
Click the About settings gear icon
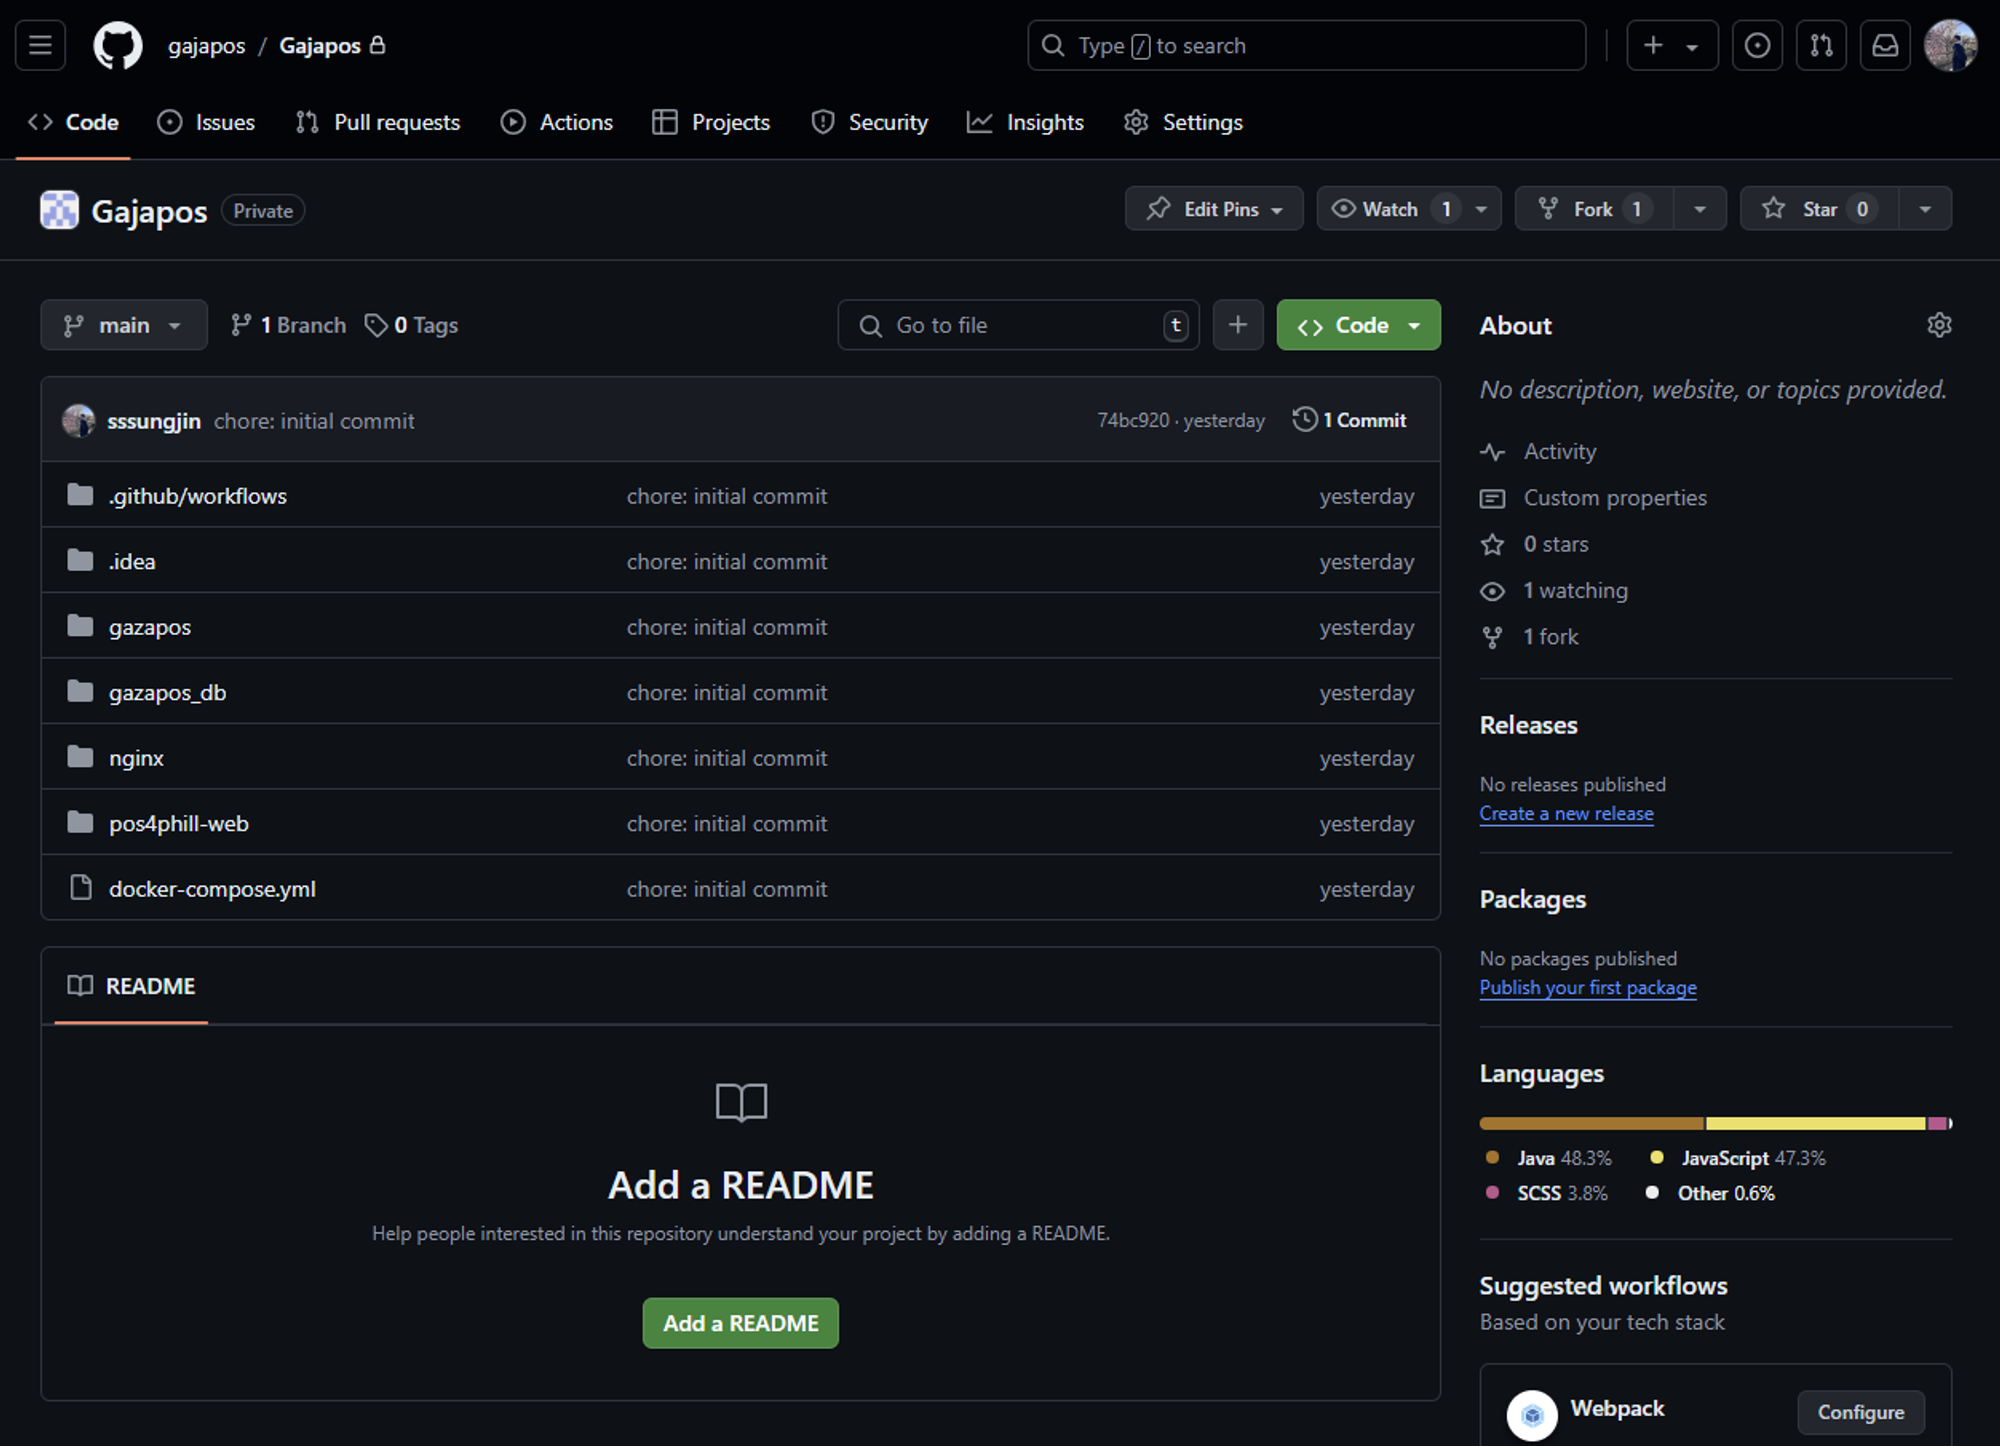click(1939, 325)
